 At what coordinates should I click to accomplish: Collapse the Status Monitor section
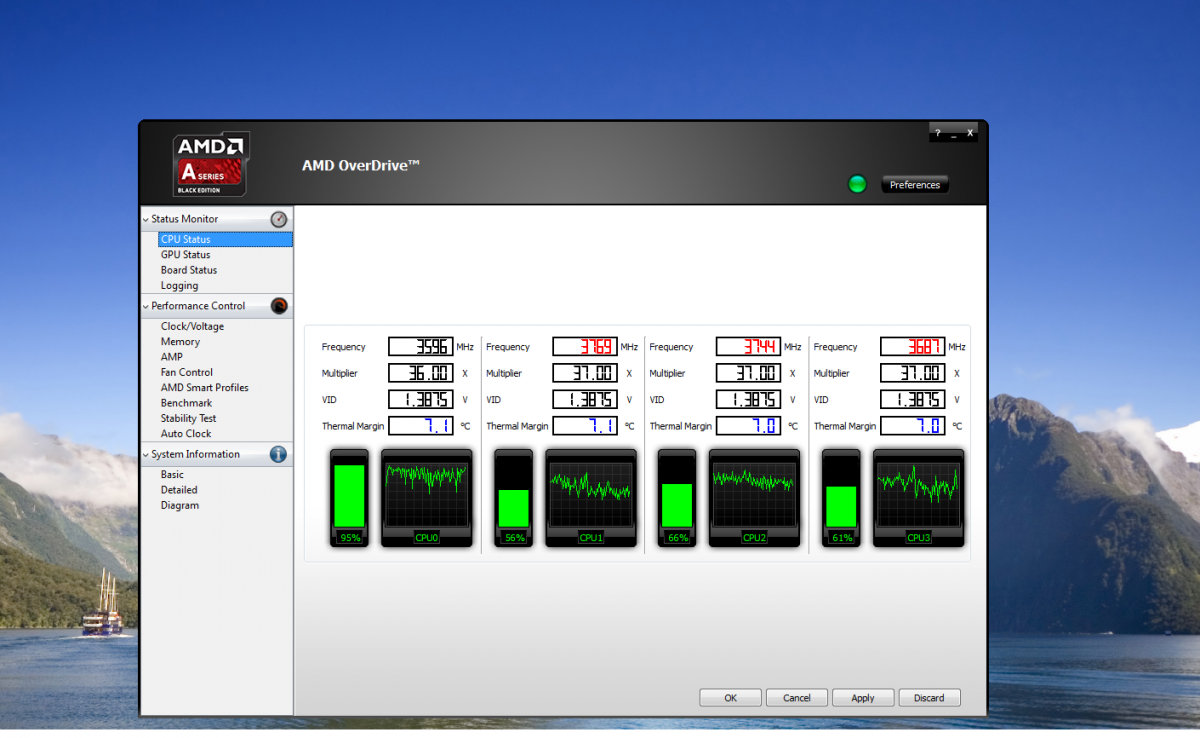145,219
